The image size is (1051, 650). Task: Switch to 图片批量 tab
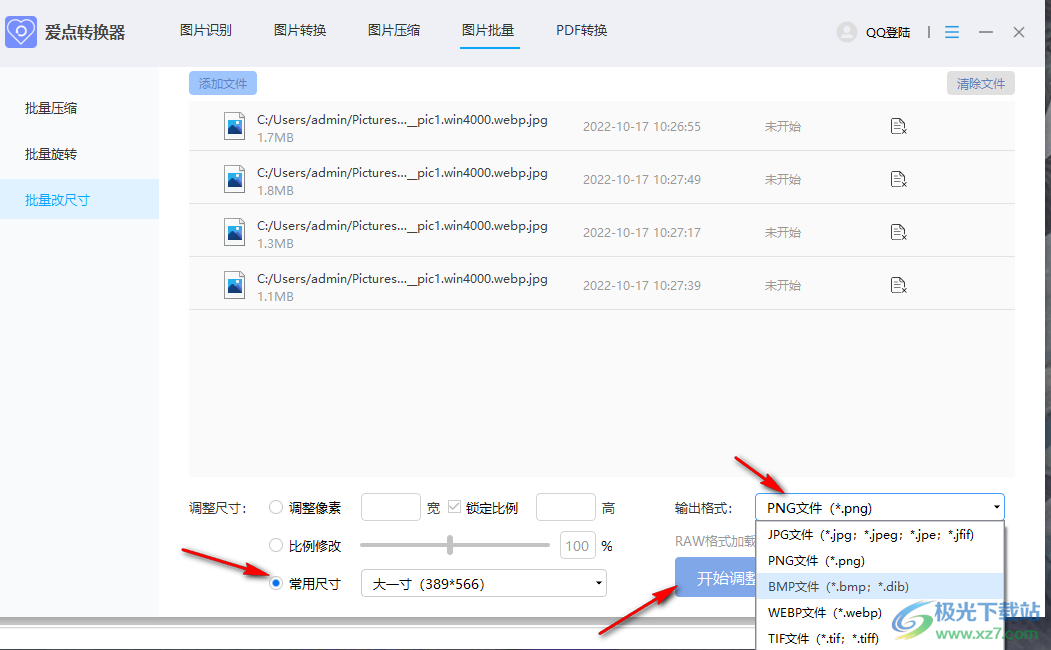(488, 30)
